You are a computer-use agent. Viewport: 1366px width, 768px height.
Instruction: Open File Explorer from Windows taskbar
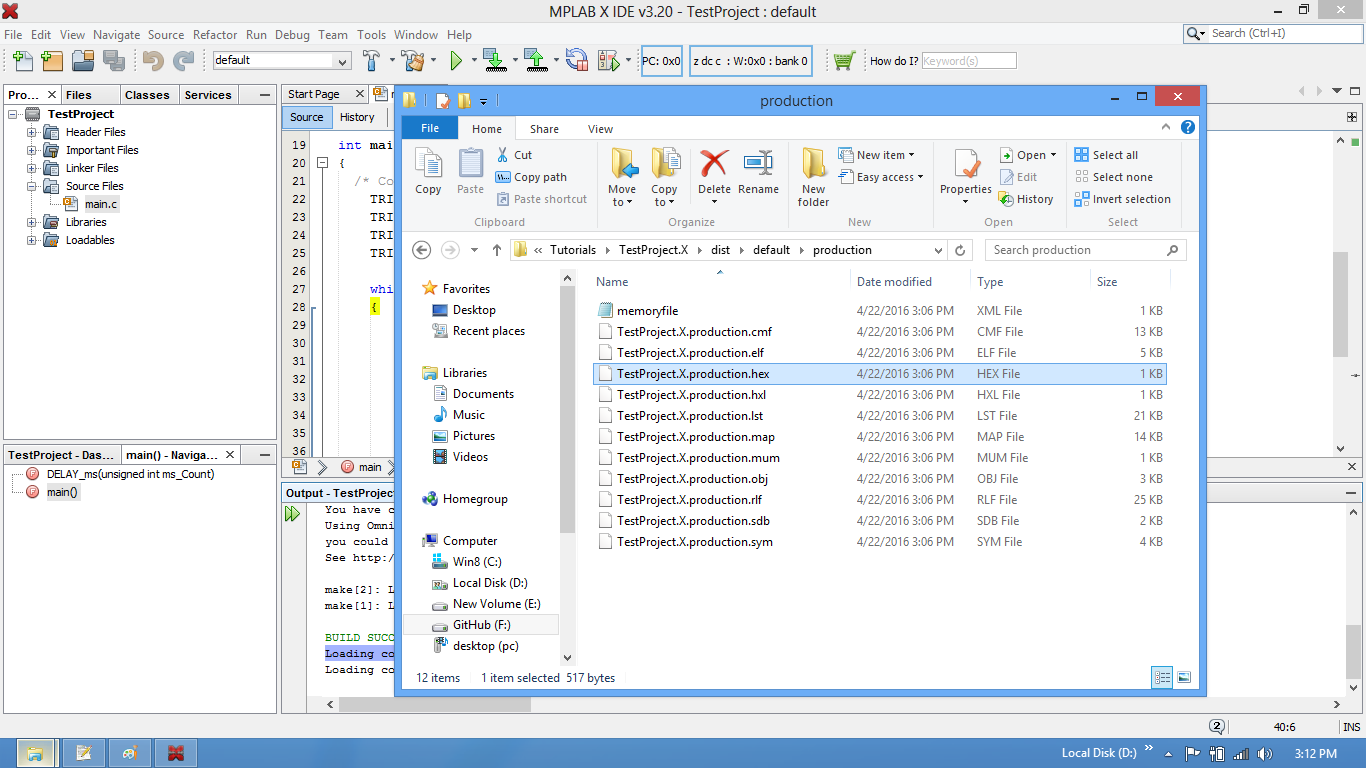point(34,753)
